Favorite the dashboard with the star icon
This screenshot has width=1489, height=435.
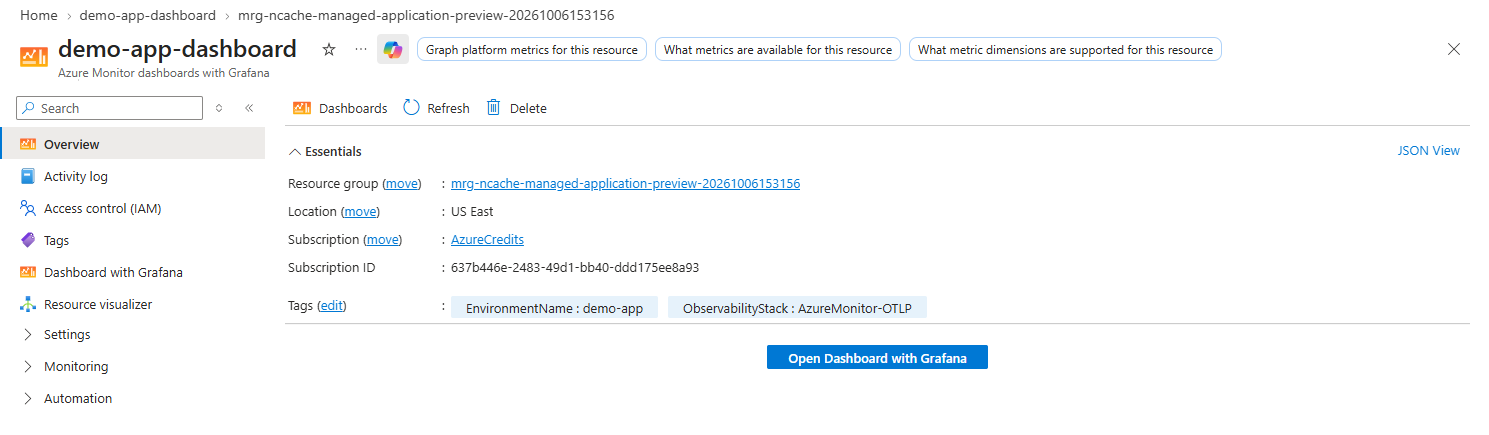(x=329, y=49)
